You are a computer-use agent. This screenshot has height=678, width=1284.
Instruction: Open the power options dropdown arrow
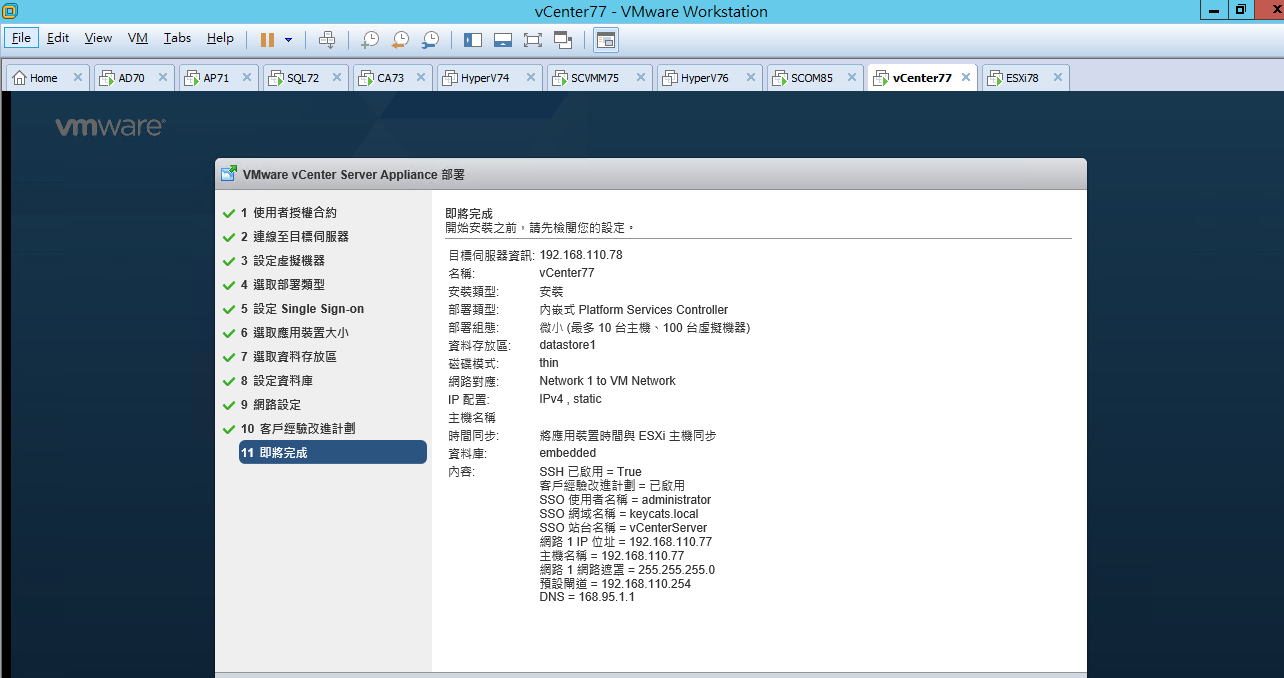click(x=289, y=39)
